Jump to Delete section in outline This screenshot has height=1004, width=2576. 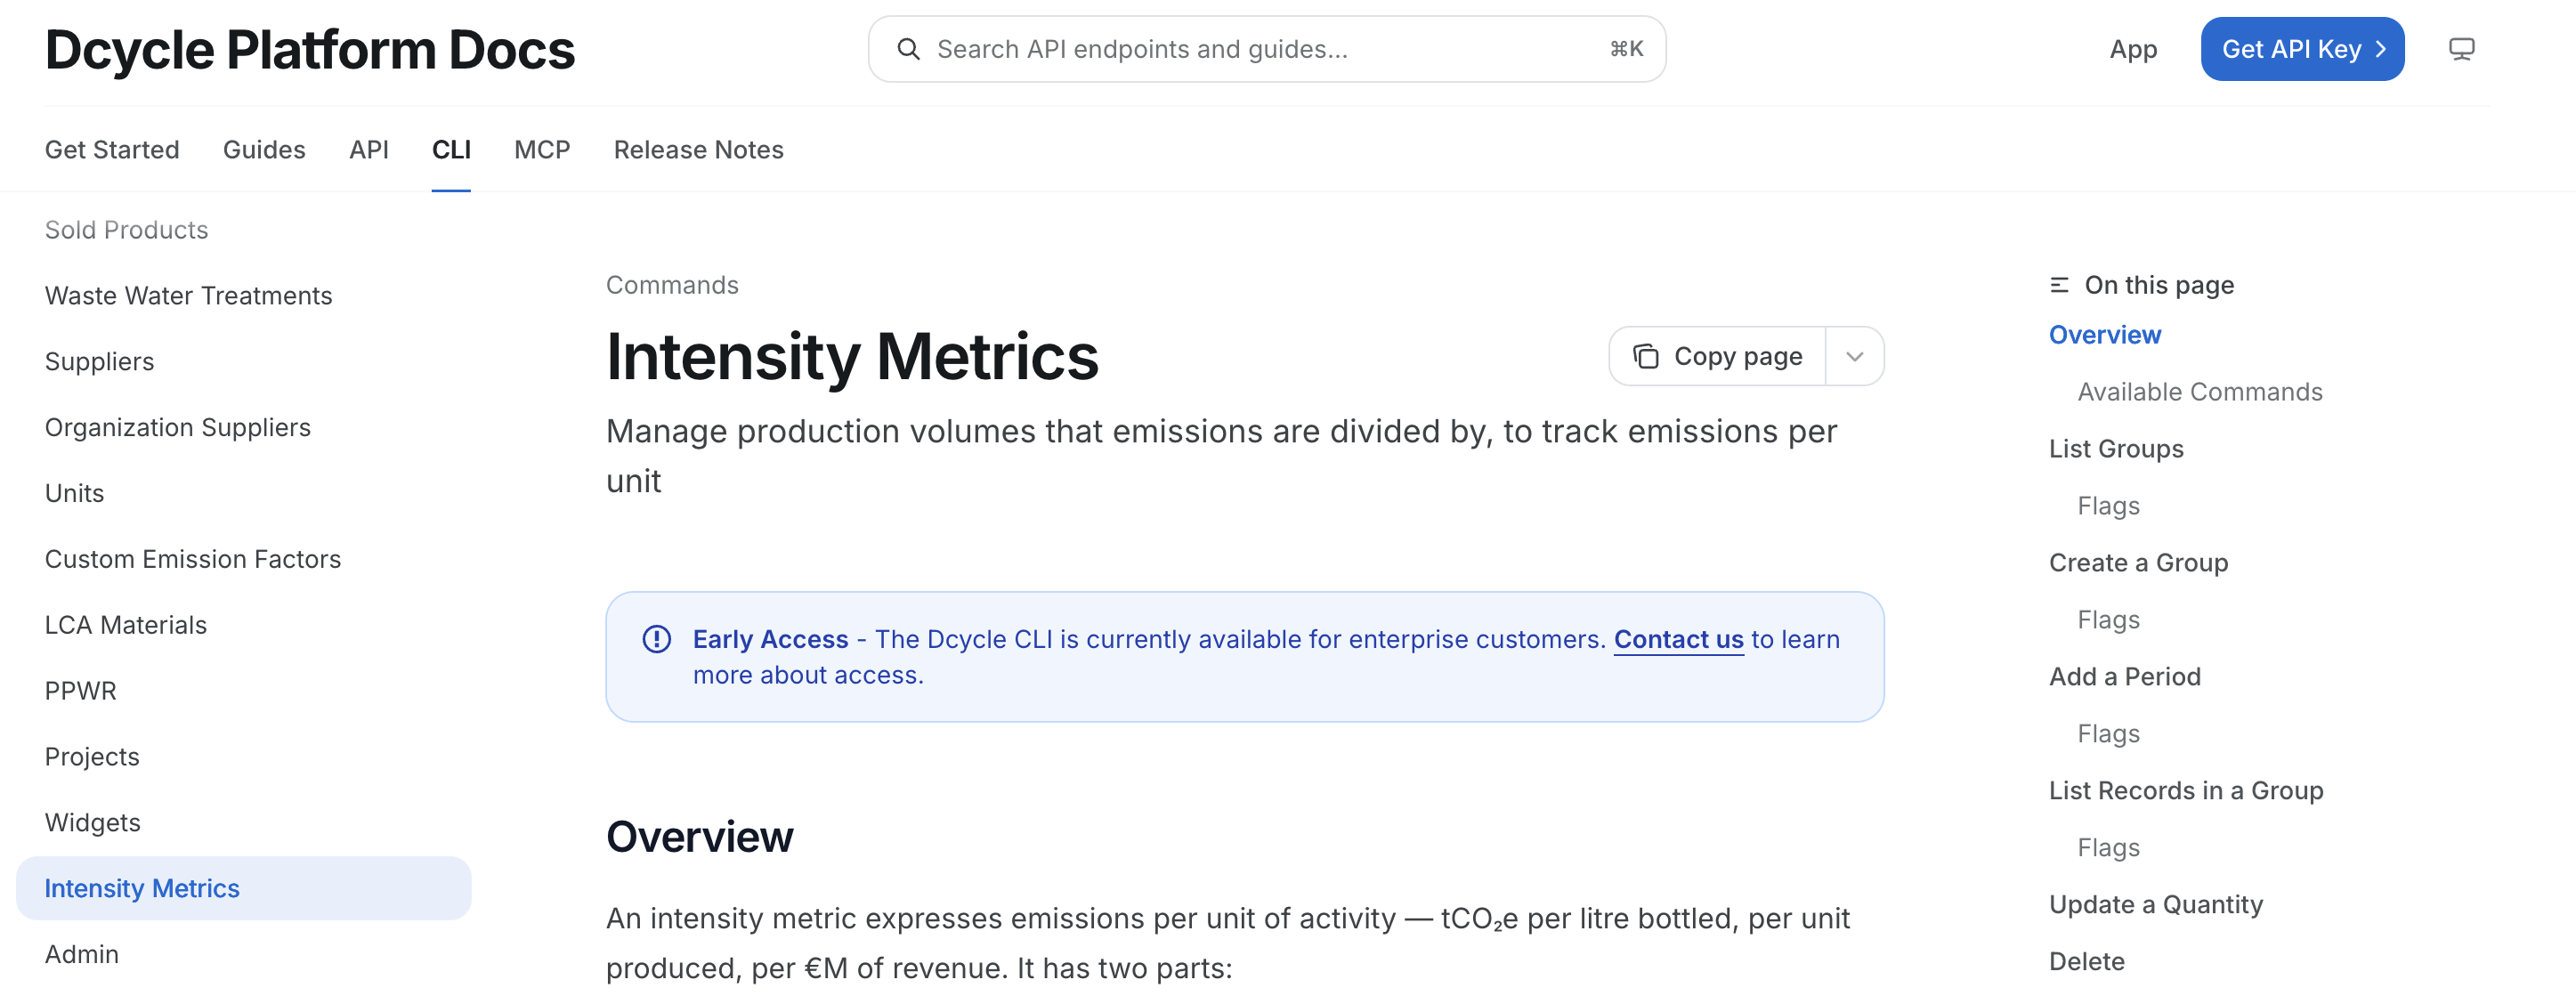click(2086, 962)
